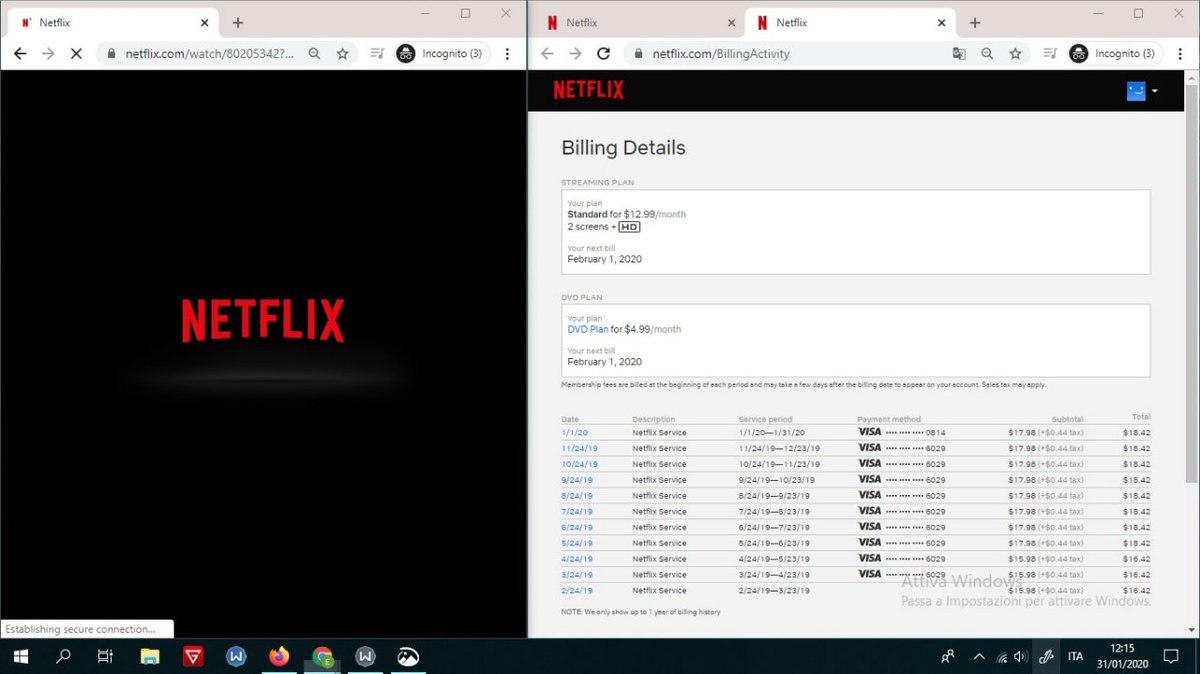This screenshot has height=674, width=1200.
Task: Click the Billing Details heading
Action: pos(623,148)
